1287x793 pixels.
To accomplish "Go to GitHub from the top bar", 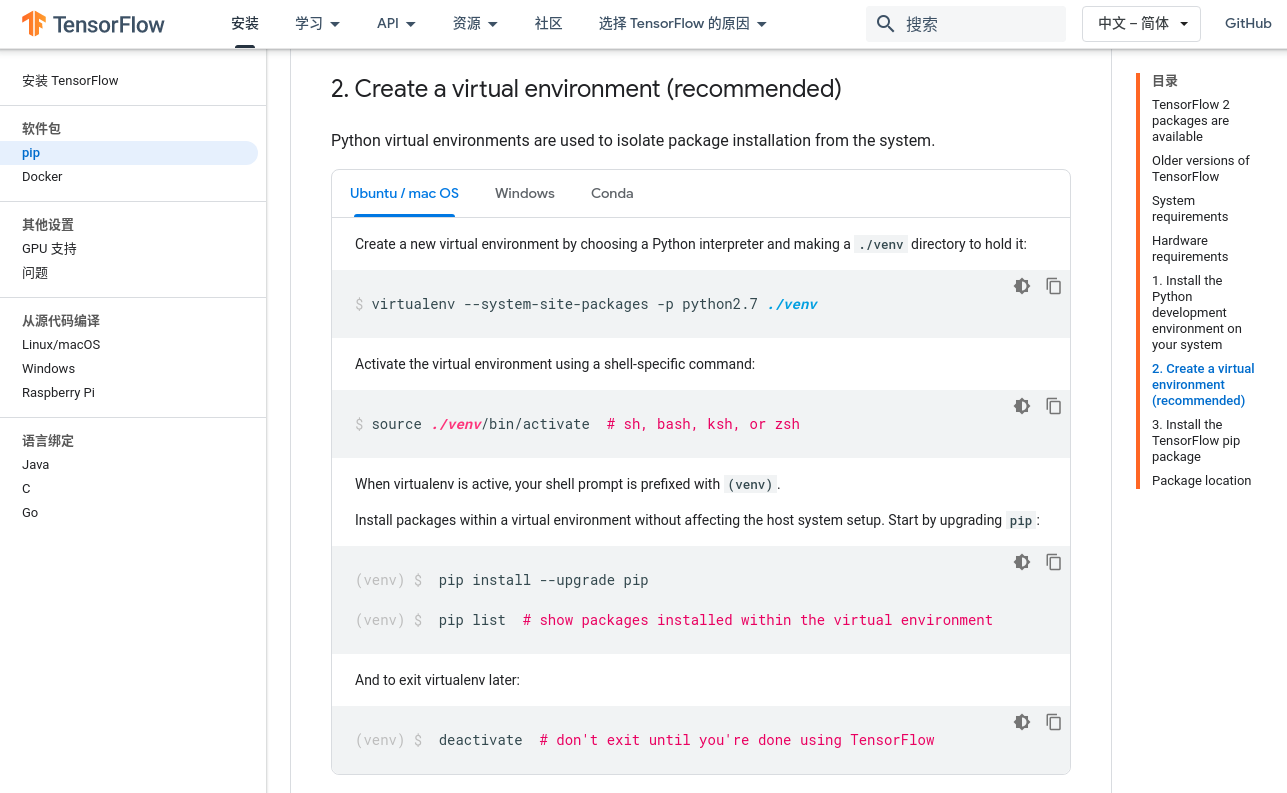I will (x=1248, y=23).
